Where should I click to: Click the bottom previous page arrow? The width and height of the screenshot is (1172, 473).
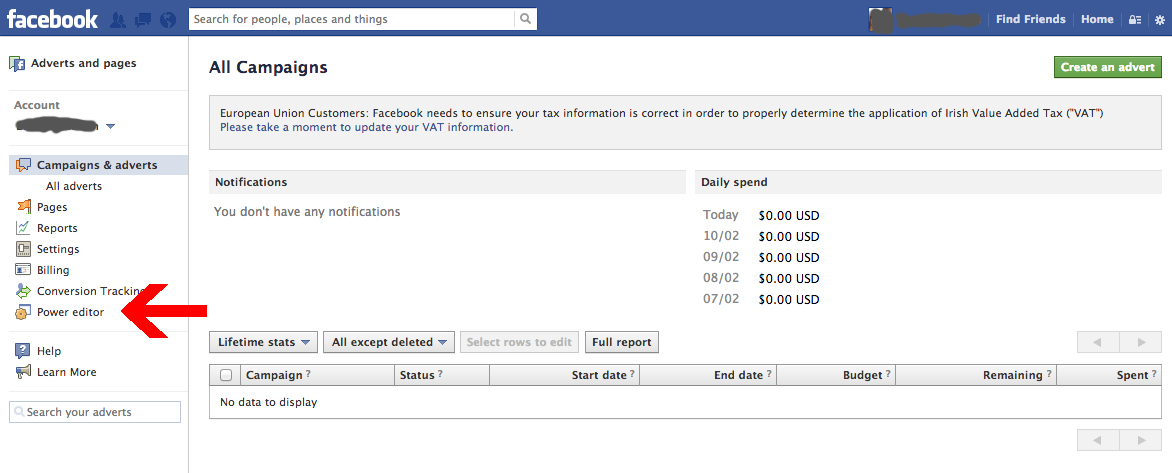(x=1098, y=440)
